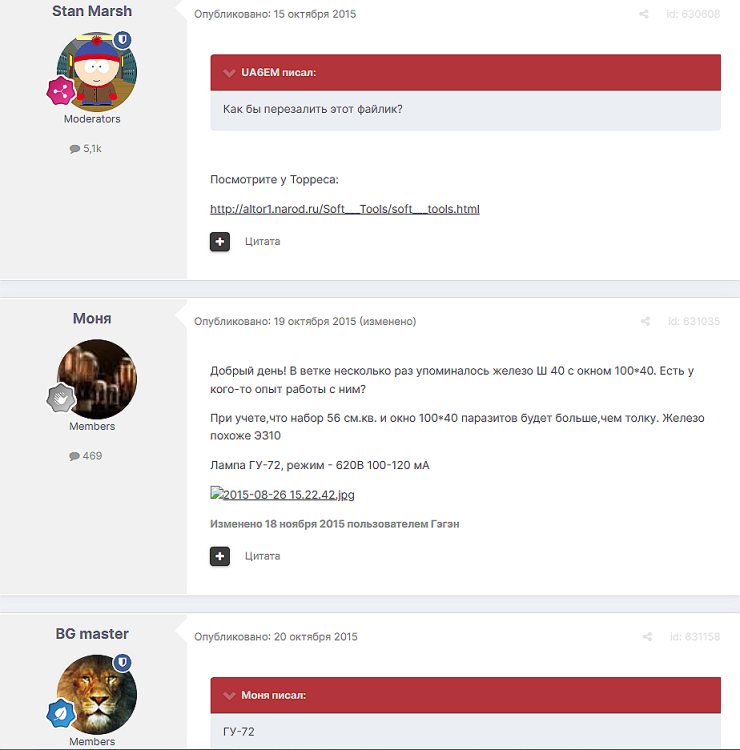This screenshot has height=750, width=740.
Task: Click the (изменено) edit note on Моня's post
Action: pos(387,321)
